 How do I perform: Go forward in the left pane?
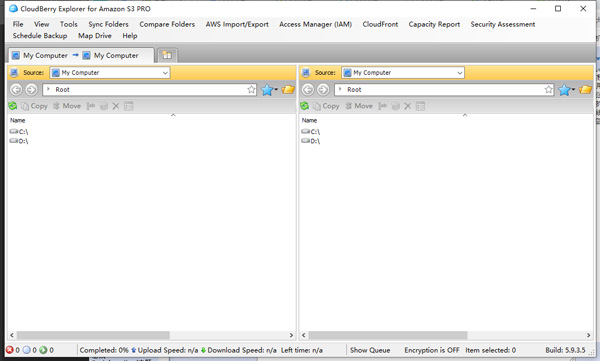(x=31, y=90)
